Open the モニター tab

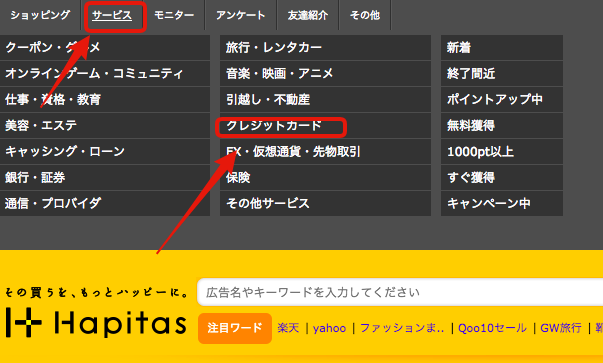(x=174, y=15)
